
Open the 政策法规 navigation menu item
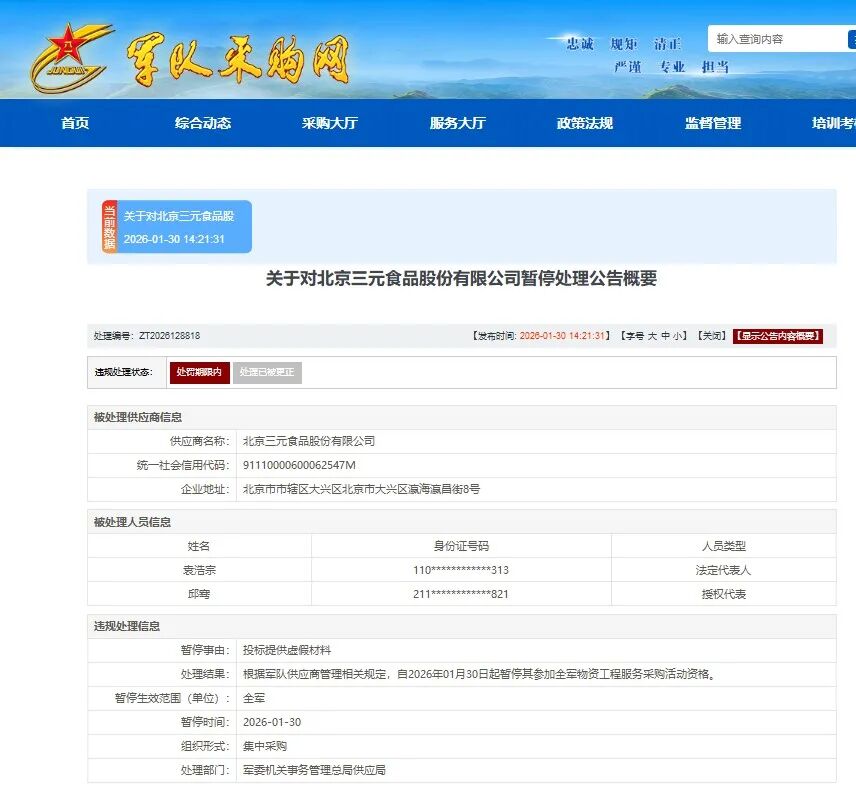(x=585, y=123)
